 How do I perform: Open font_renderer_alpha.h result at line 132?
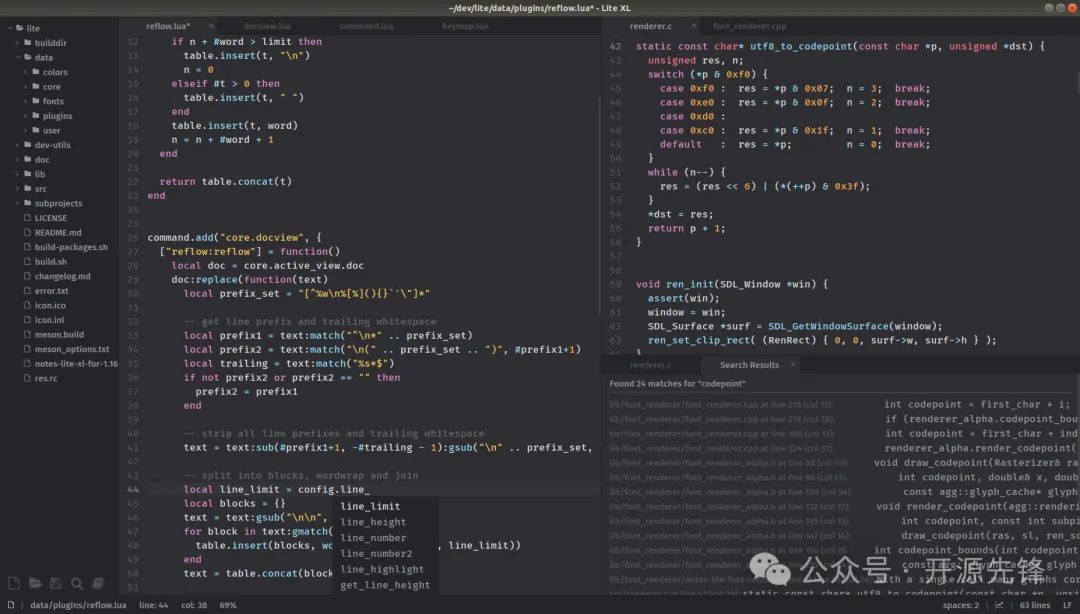pos(729,506)
